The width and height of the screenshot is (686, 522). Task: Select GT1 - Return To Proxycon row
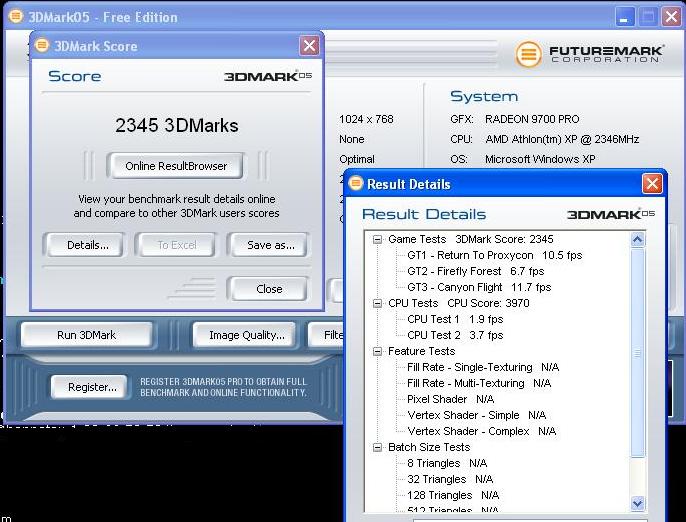[x=494, y=256]
